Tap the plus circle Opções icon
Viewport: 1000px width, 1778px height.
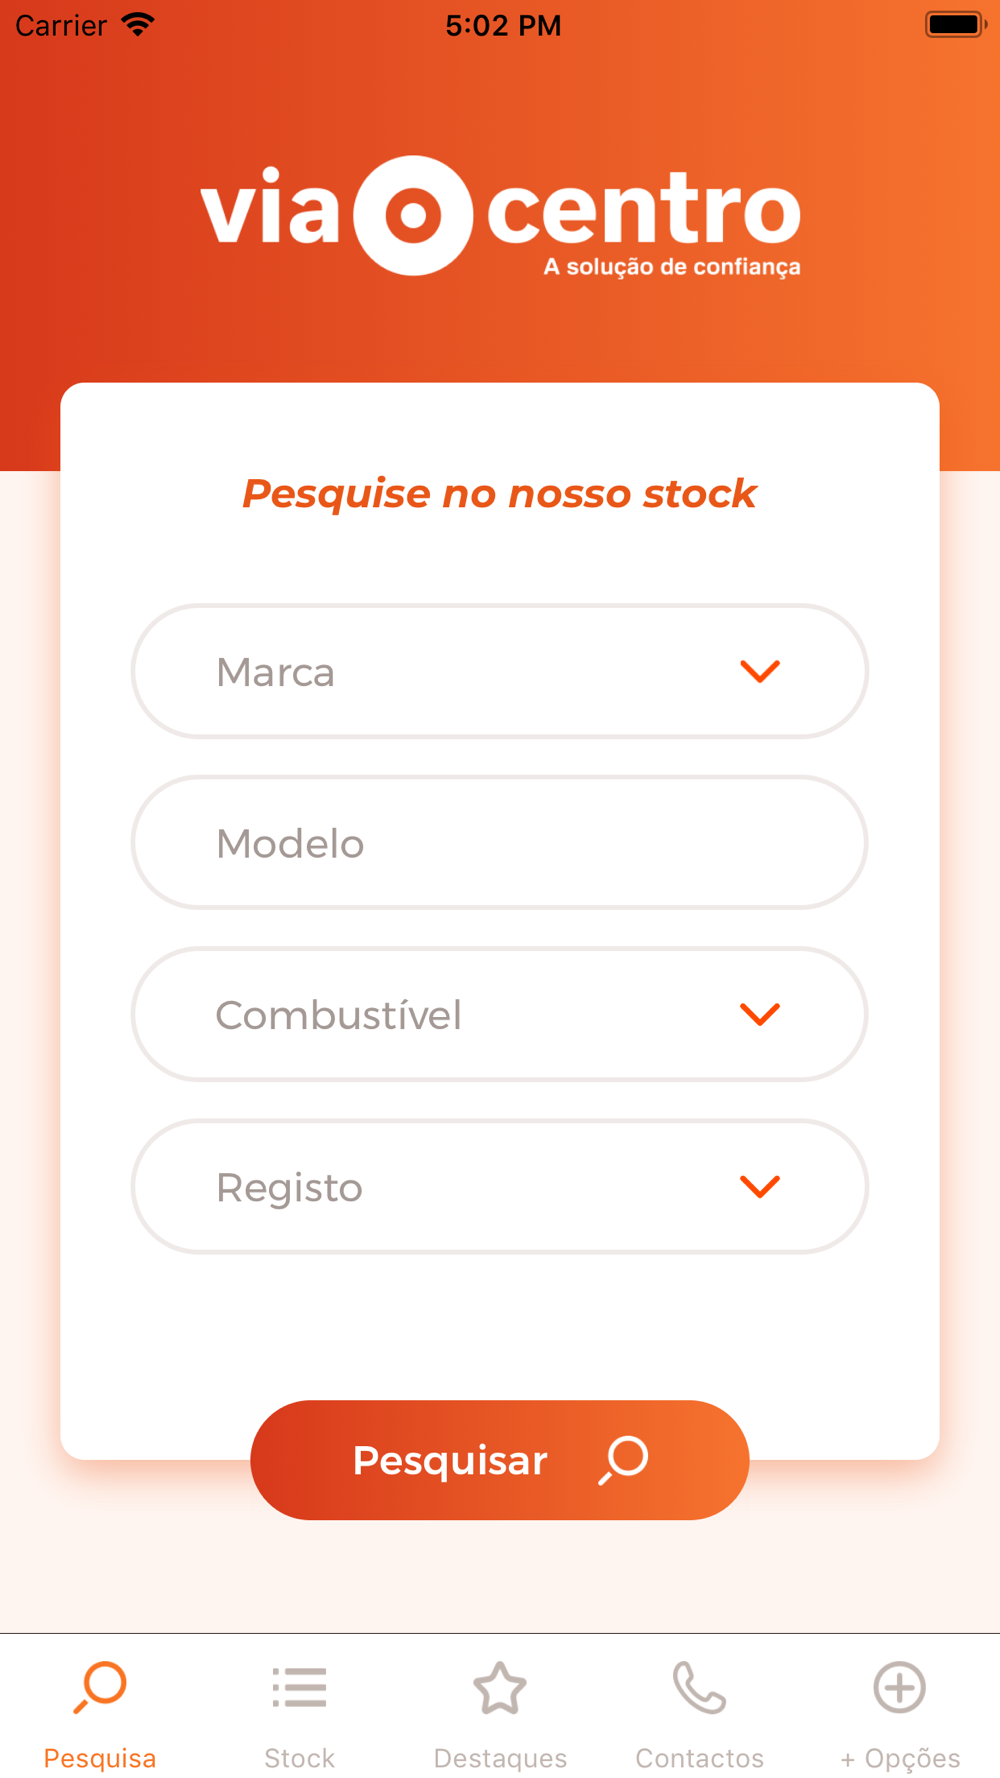900,1687
